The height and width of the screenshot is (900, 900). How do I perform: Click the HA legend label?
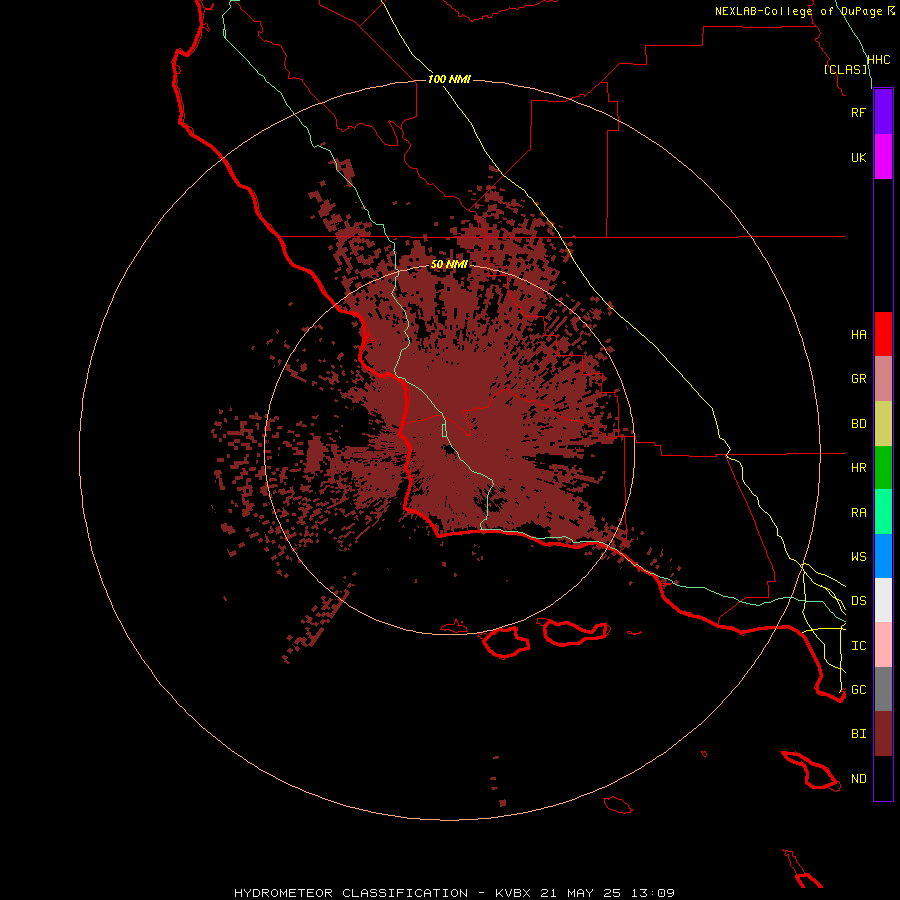[859, 334]
